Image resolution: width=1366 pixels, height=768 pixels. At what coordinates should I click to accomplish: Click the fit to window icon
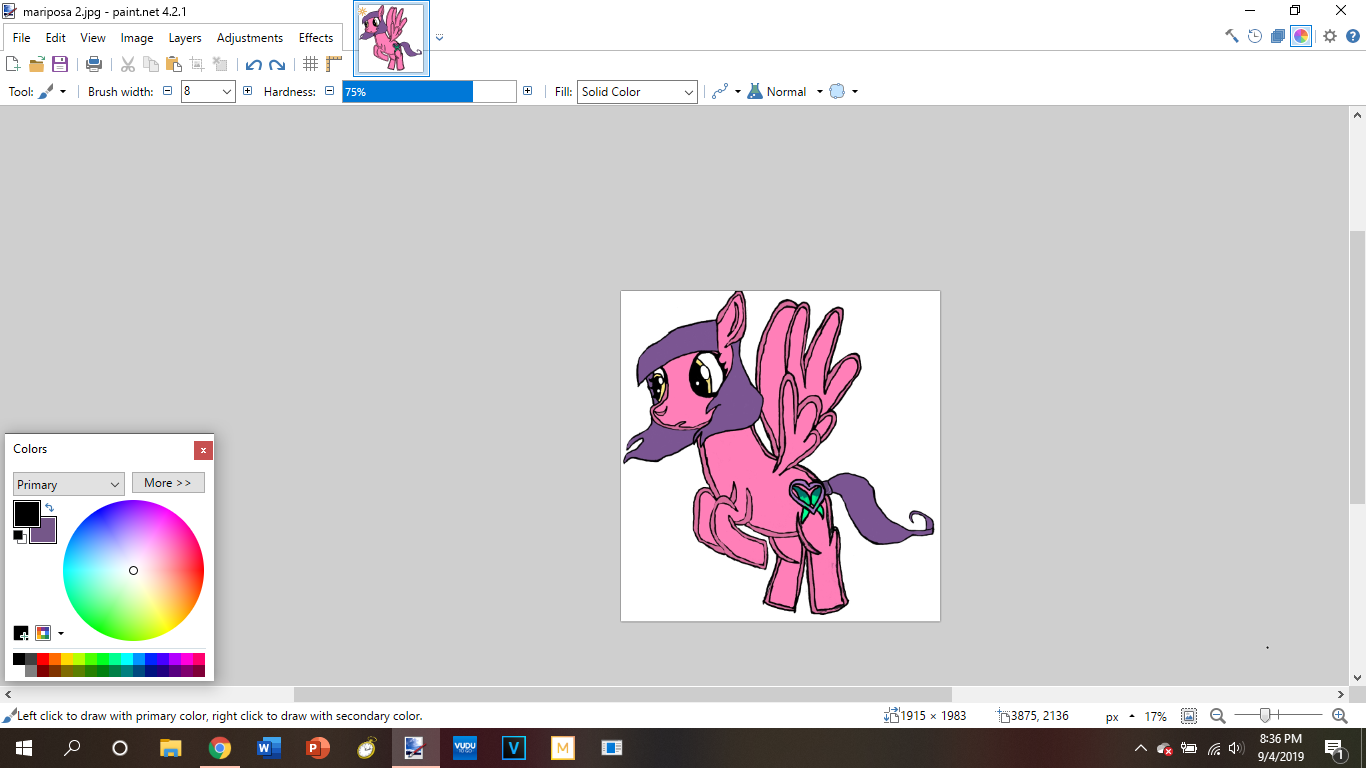tap(1189, 716)
